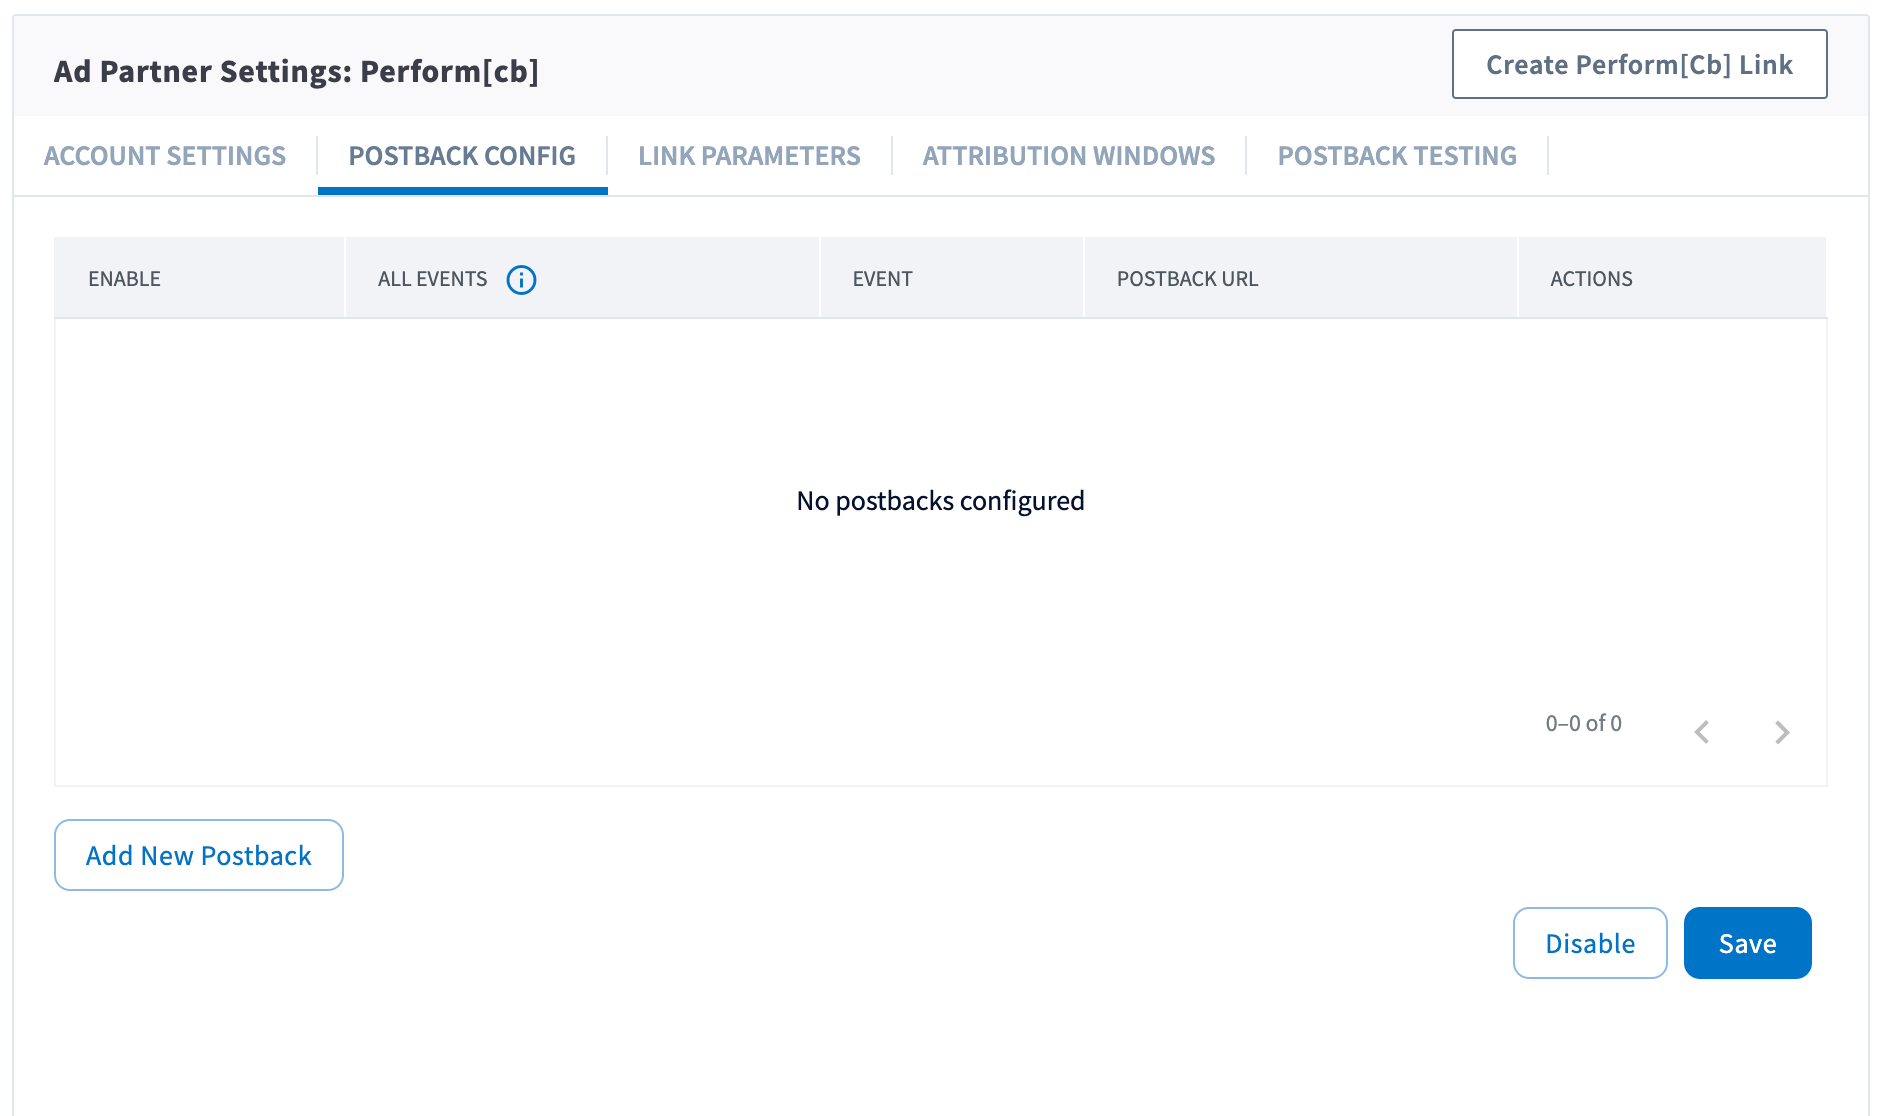Image resolution: width=1882 pixels, height=1116 pixels.
Task: Click the Ad Partner Settings heading
Action: 296,71
